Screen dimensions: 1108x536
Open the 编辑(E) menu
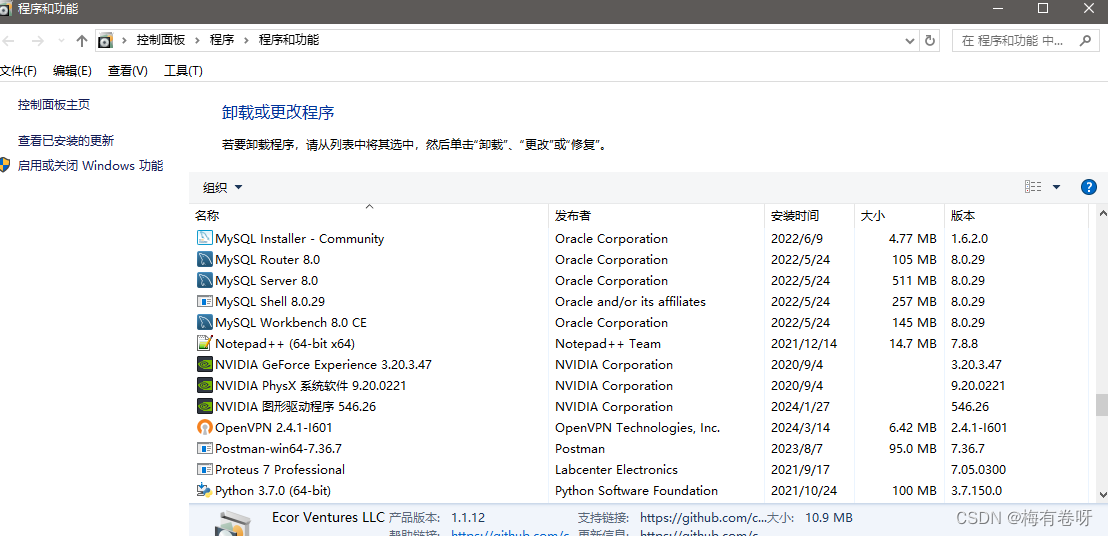(x=72, y=71)
